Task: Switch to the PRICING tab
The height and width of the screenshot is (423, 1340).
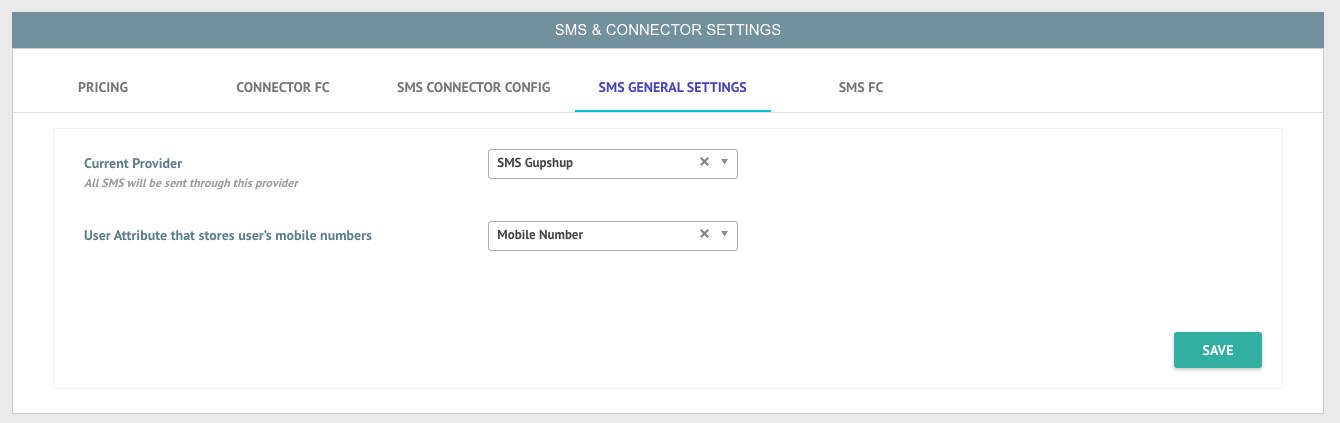Action: pos(103,87)
